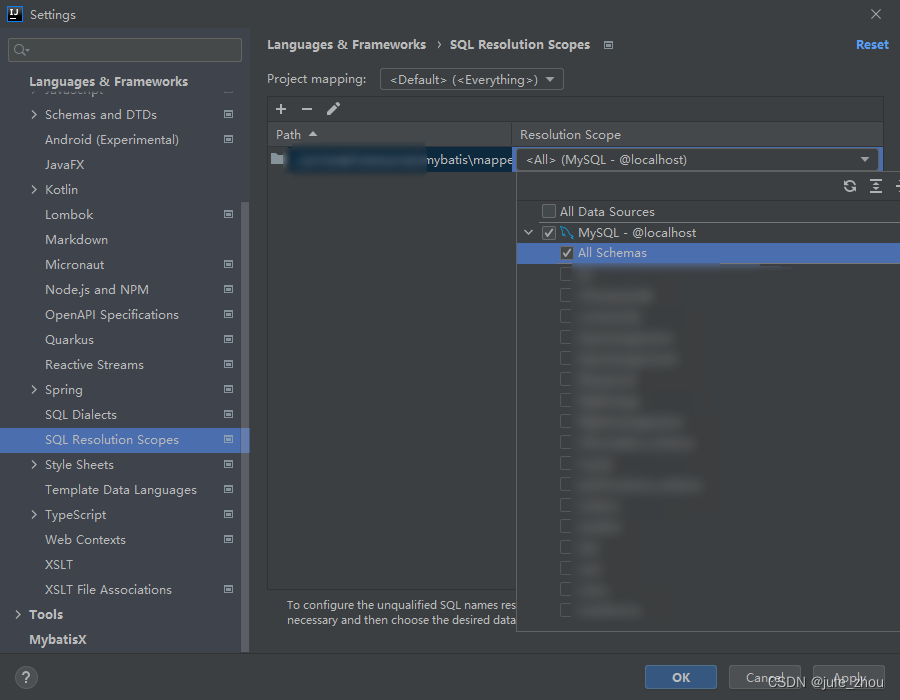Click the Reset link
Viewport: 900px width, 700px height.
(872, 45)
